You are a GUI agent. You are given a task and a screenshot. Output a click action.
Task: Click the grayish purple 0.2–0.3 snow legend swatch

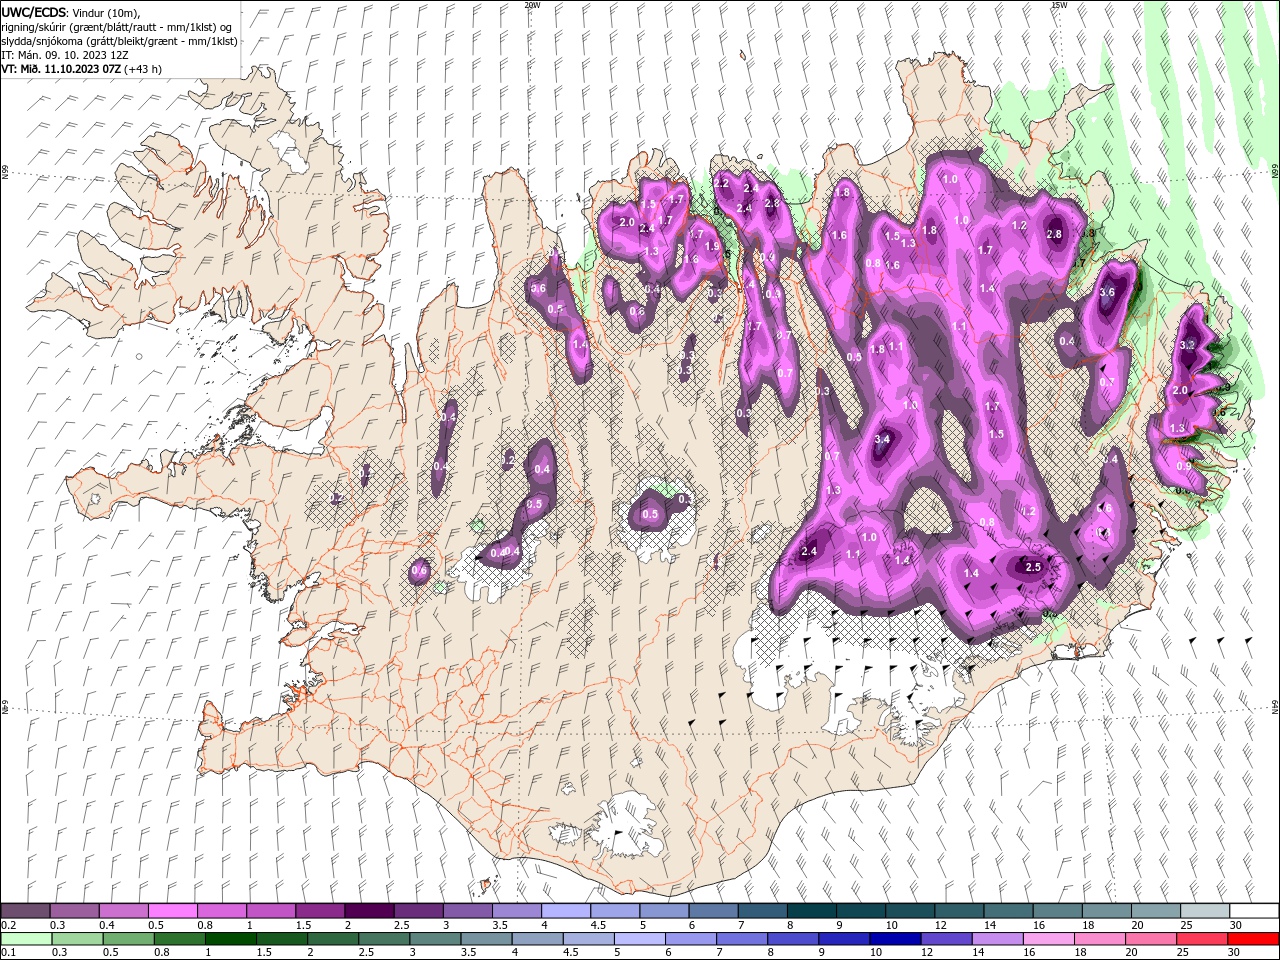26,911
